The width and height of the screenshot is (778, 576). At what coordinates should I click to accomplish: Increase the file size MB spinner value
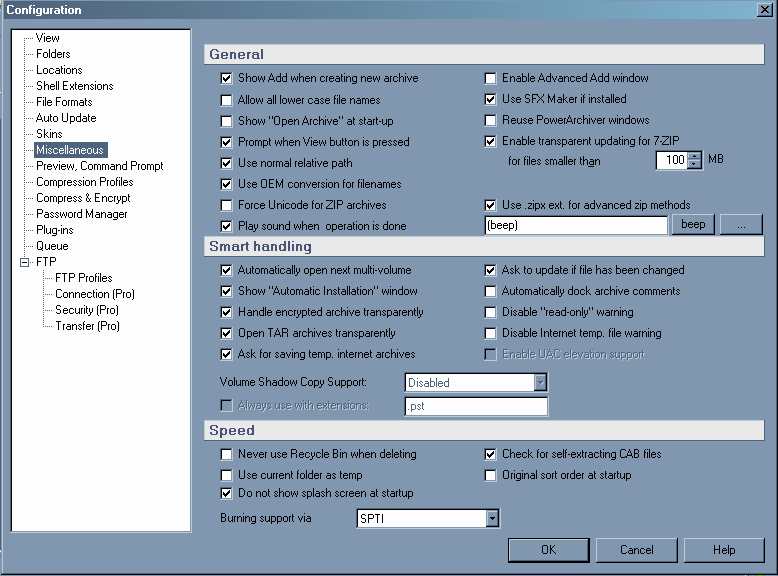click(695, 155)
